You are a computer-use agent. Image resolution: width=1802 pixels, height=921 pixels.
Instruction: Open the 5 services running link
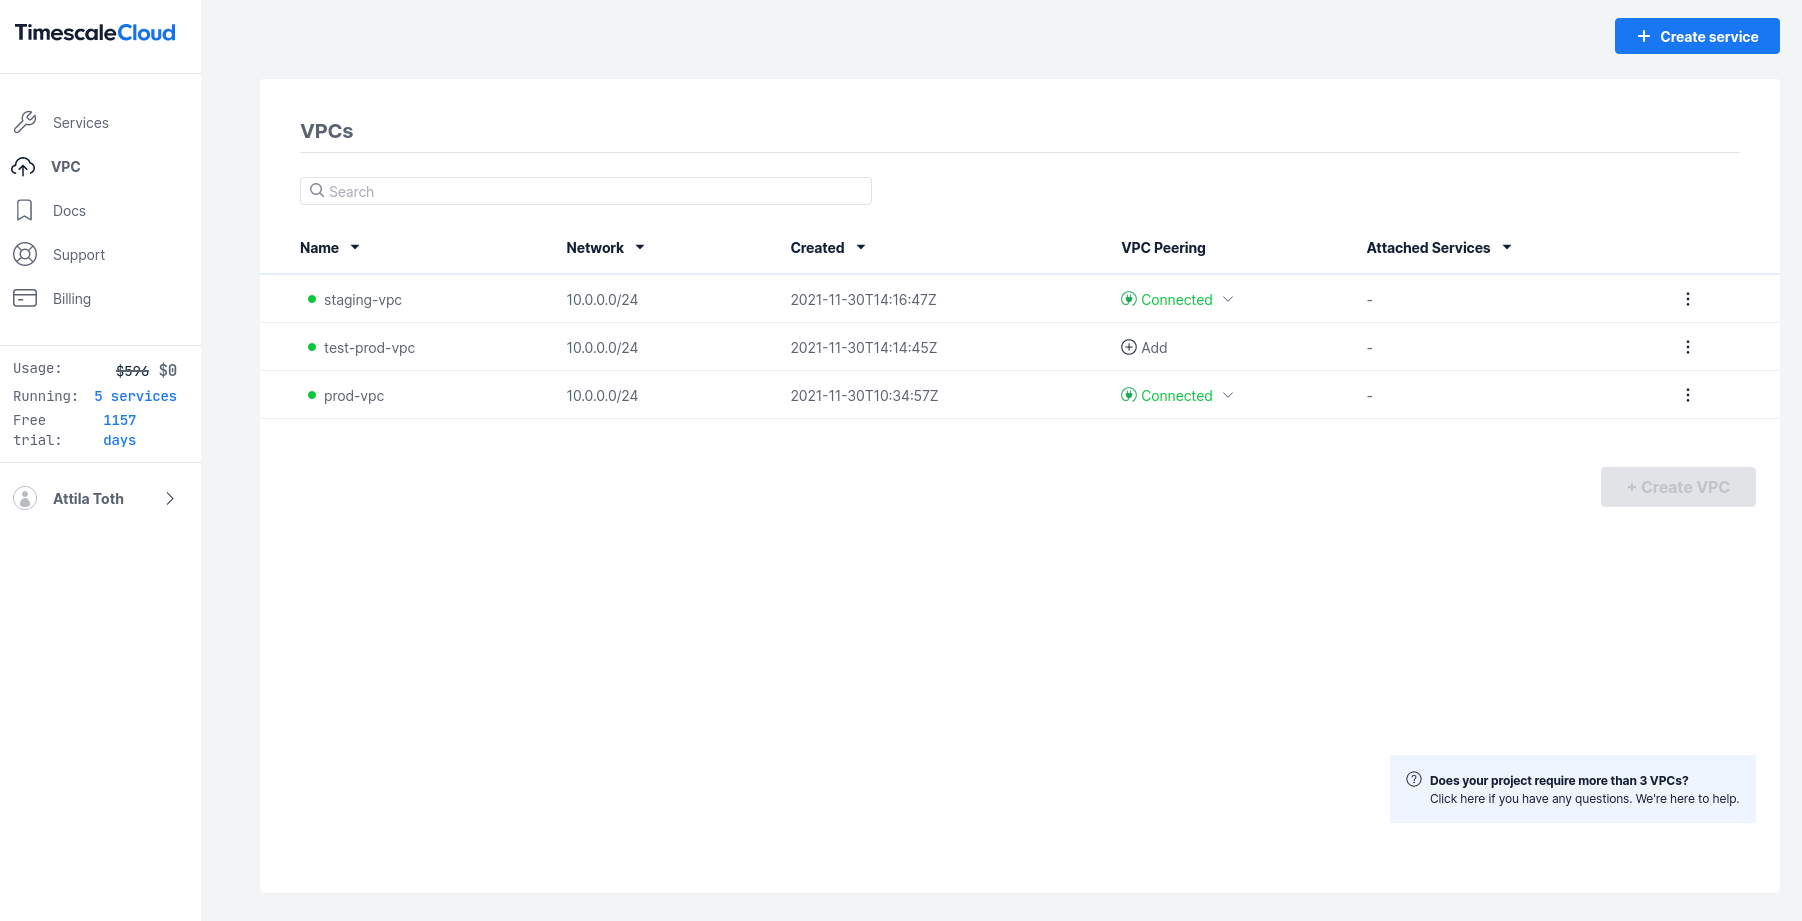(x=135, y=396)
